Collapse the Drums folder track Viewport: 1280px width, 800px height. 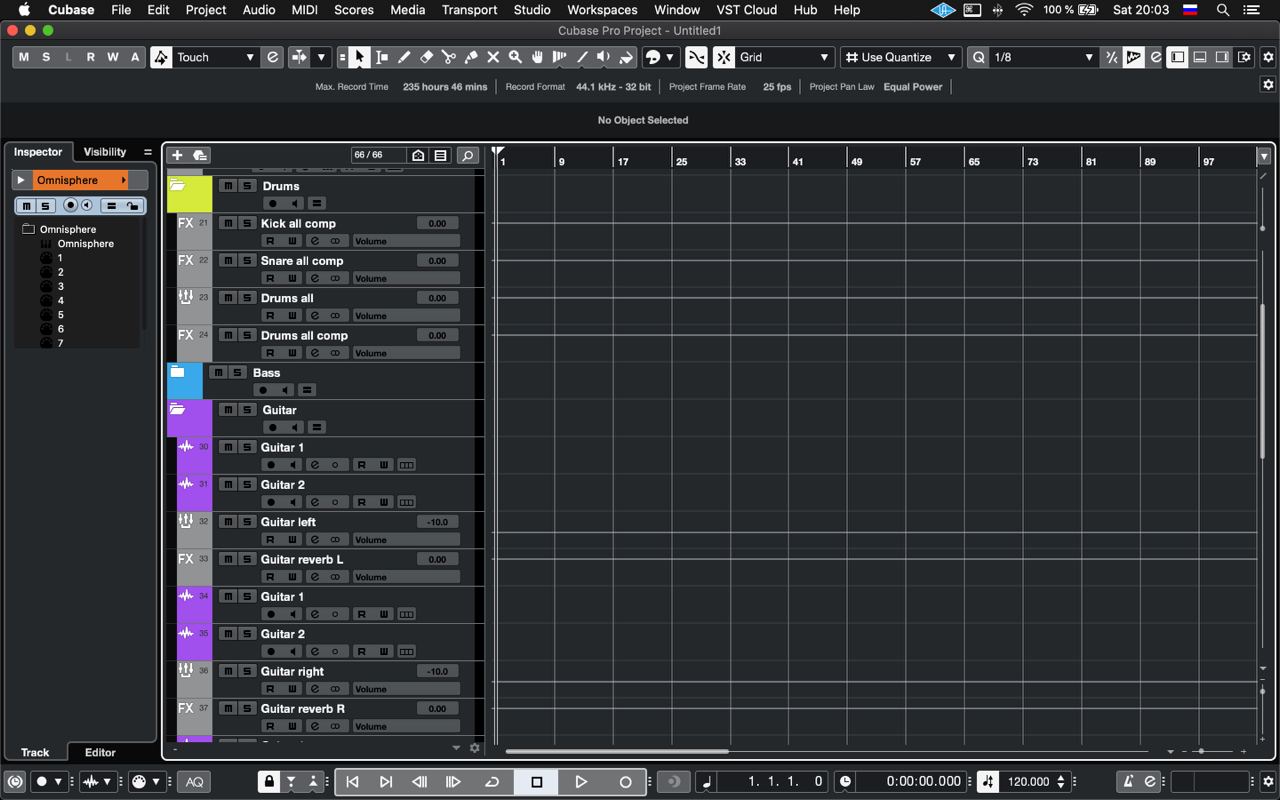tap(177, 186)
